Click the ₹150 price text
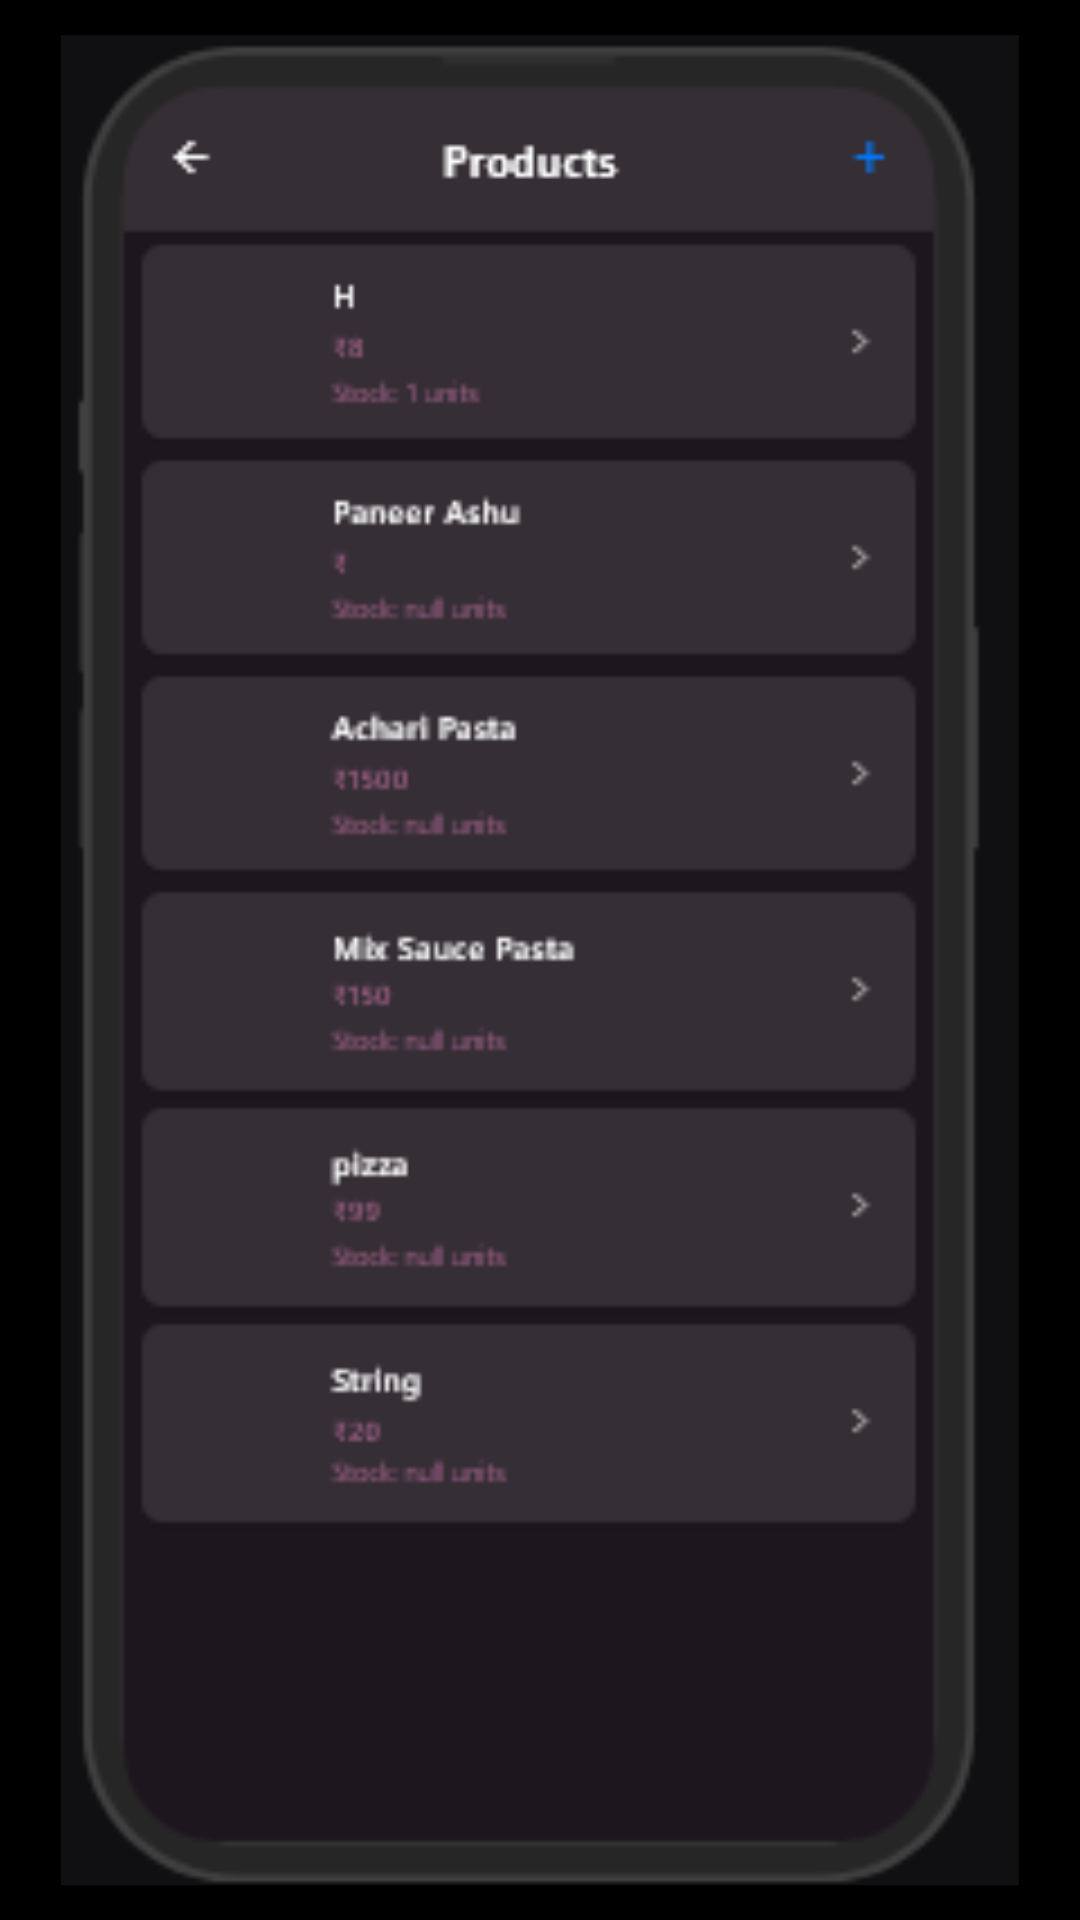This screenshot has height=1920, width=1080. click(362, 996)
